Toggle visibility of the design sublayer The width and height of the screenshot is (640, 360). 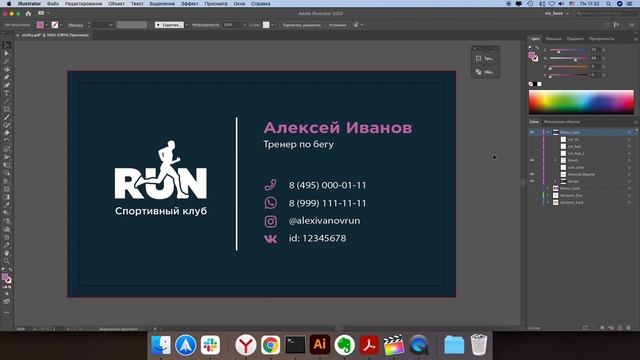pyautogui.click(x=532, y=181)
